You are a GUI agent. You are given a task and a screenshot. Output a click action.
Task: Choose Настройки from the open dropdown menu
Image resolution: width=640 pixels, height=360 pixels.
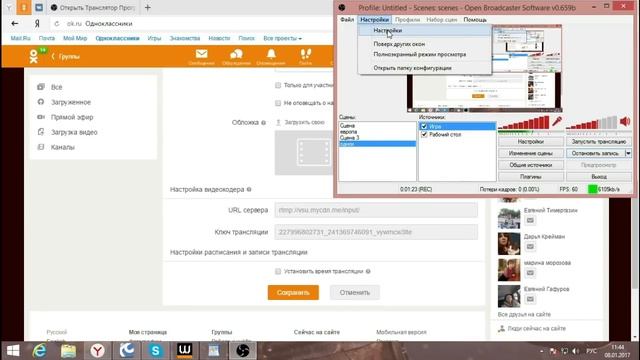coord(424,31)
